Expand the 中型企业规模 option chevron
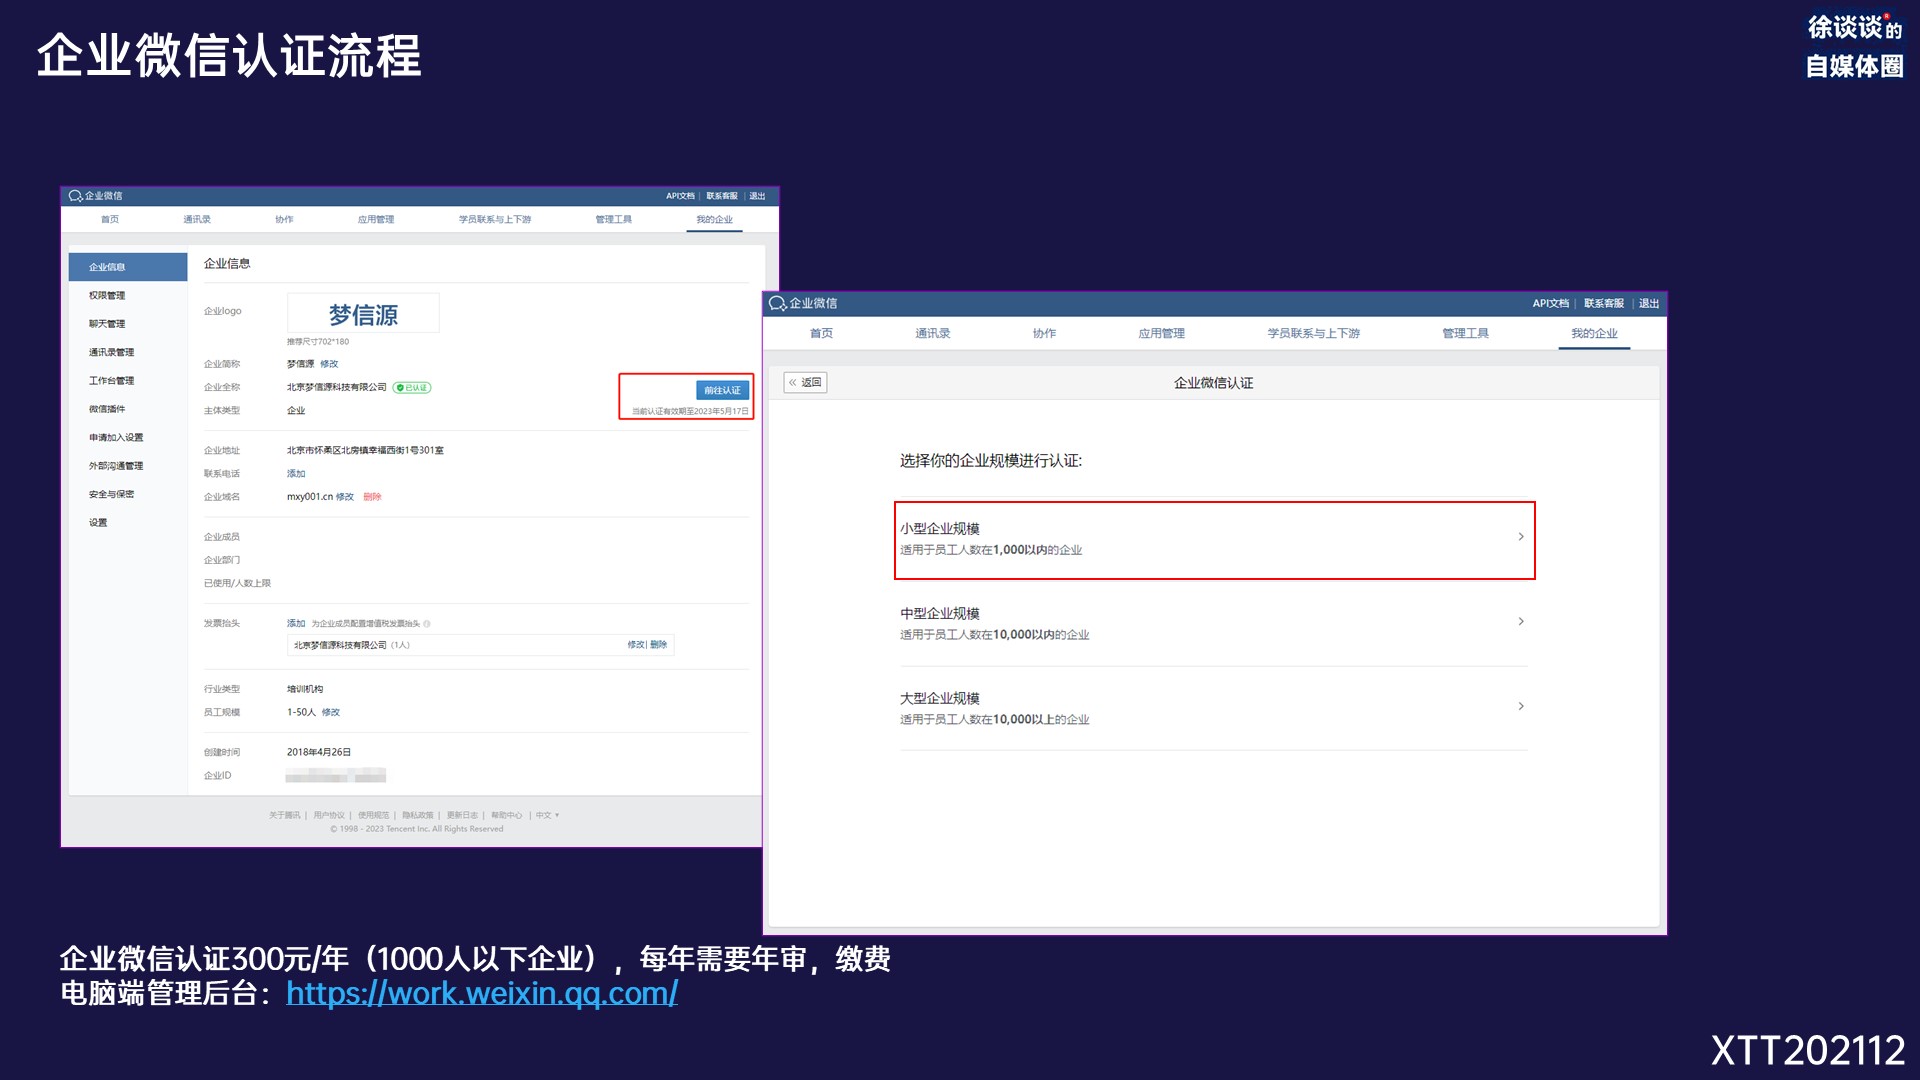Screen dimensions: 1920x1080 1521,622
